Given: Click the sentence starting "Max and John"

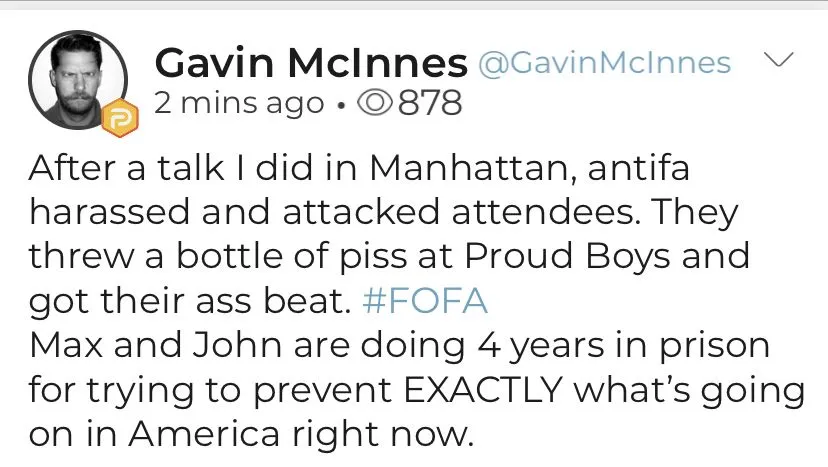Looking at the screenshot, I should coord(398,345).
